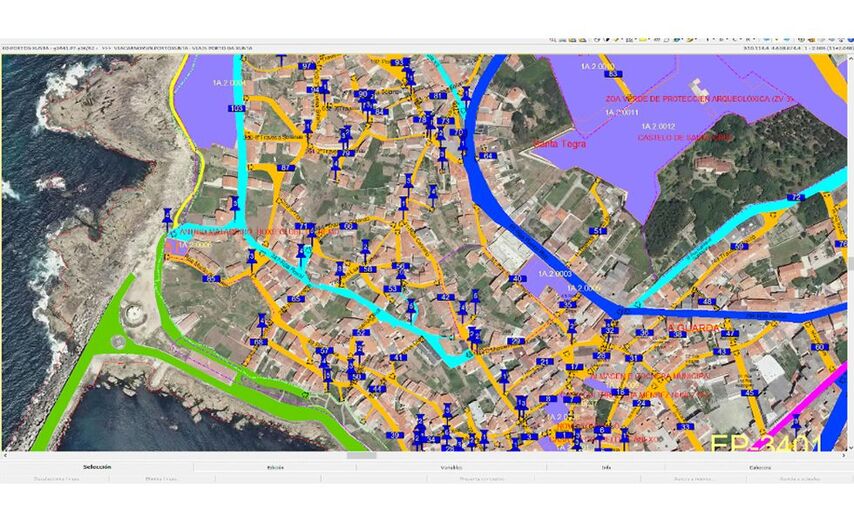Image resolution: width=854 pixels, height=523 pixels.
Task: Switch to the Selección tab
Action: pyautogui.click(x=97, y=467)
